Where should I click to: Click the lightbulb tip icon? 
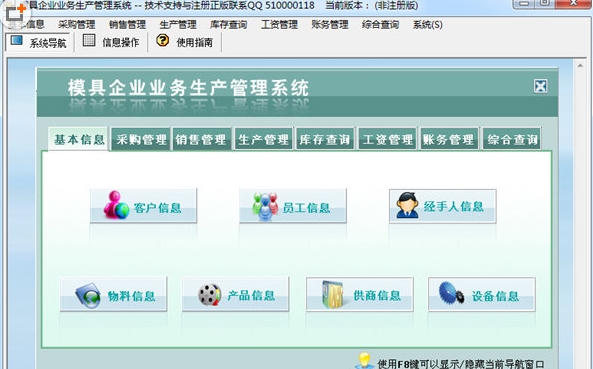pos(364,361)
